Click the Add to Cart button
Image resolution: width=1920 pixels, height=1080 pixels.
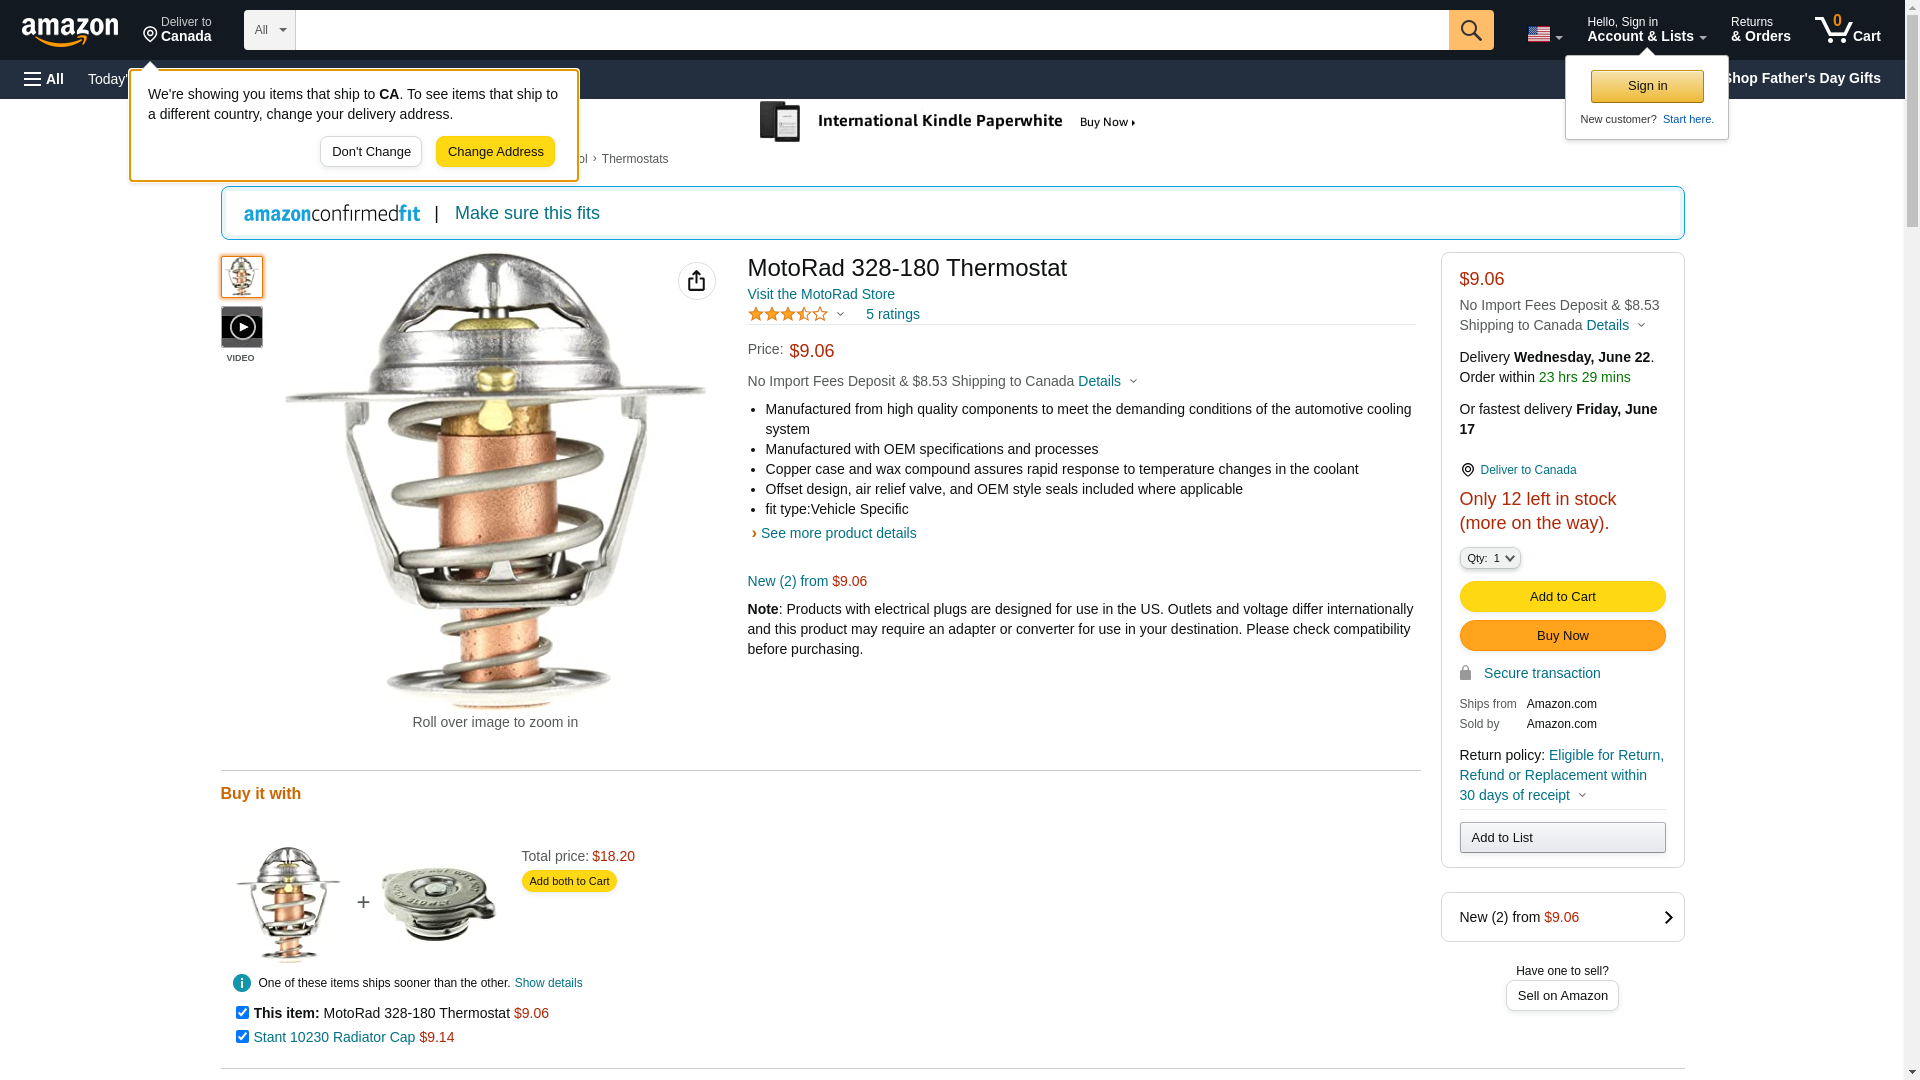[x=1562, y=596]
